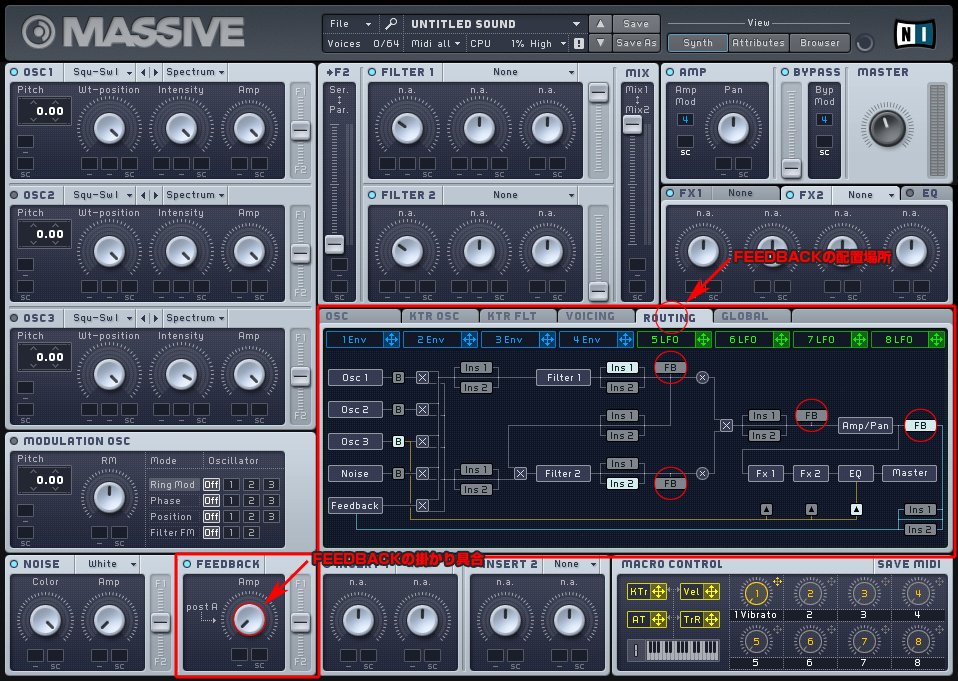Image resolution: width=958 pixels, height=681 pixels.
Task: Click SAVE MIDI in Macro Control
Action: 909,564
